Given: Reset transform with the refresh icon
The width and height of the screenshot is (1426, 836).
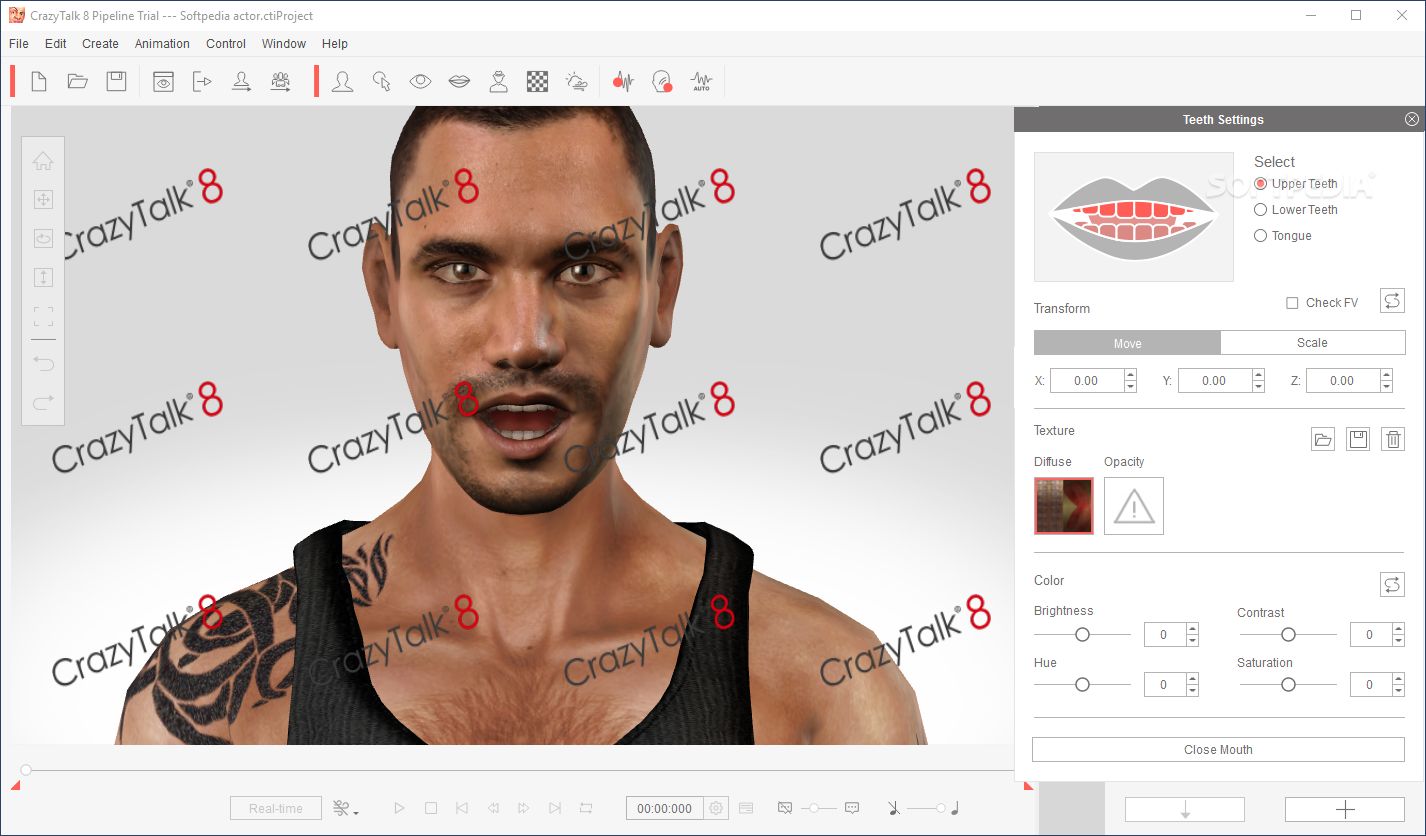Looking at the screenshot, I should click(1392, 301).
